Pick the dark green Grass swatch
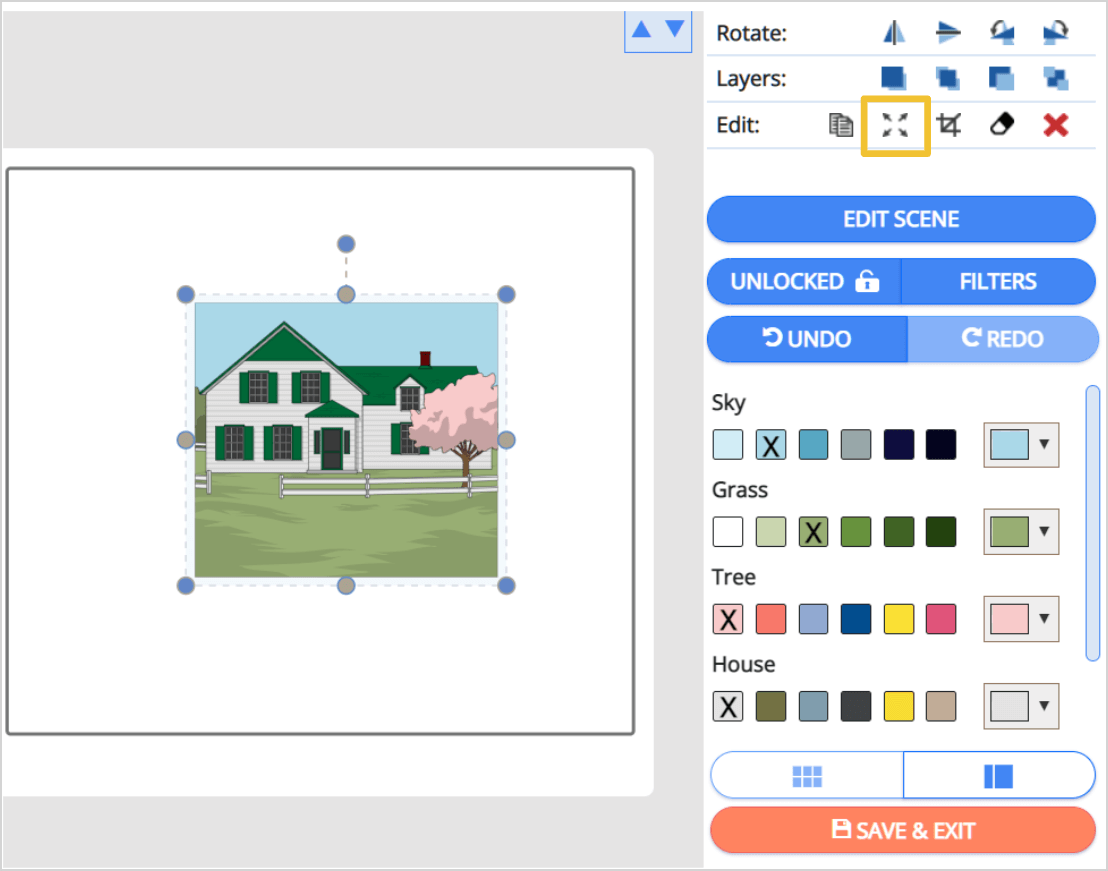Screen dimensions: 1108x871 [x=899, y=531]
